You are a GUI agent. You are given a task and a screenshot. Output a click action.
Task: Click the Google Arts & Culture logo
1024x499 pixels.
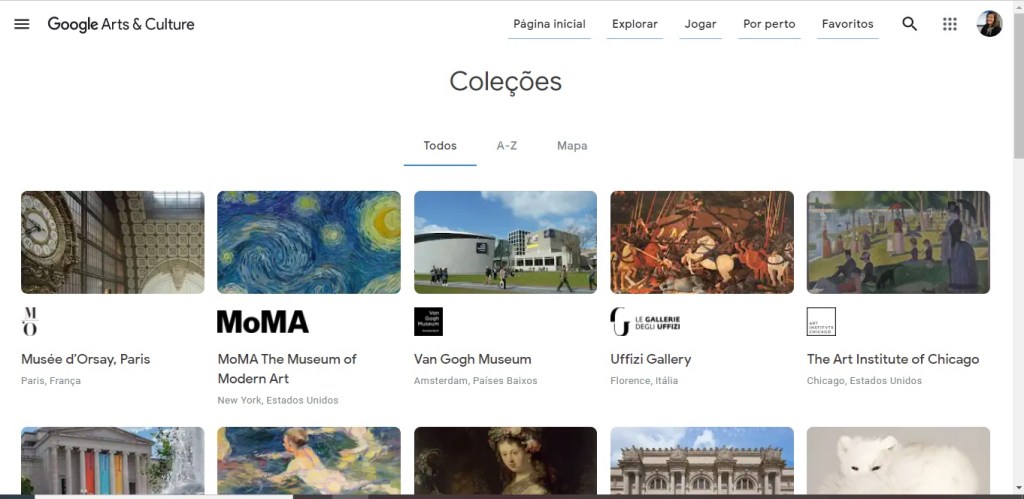[121, 24]
